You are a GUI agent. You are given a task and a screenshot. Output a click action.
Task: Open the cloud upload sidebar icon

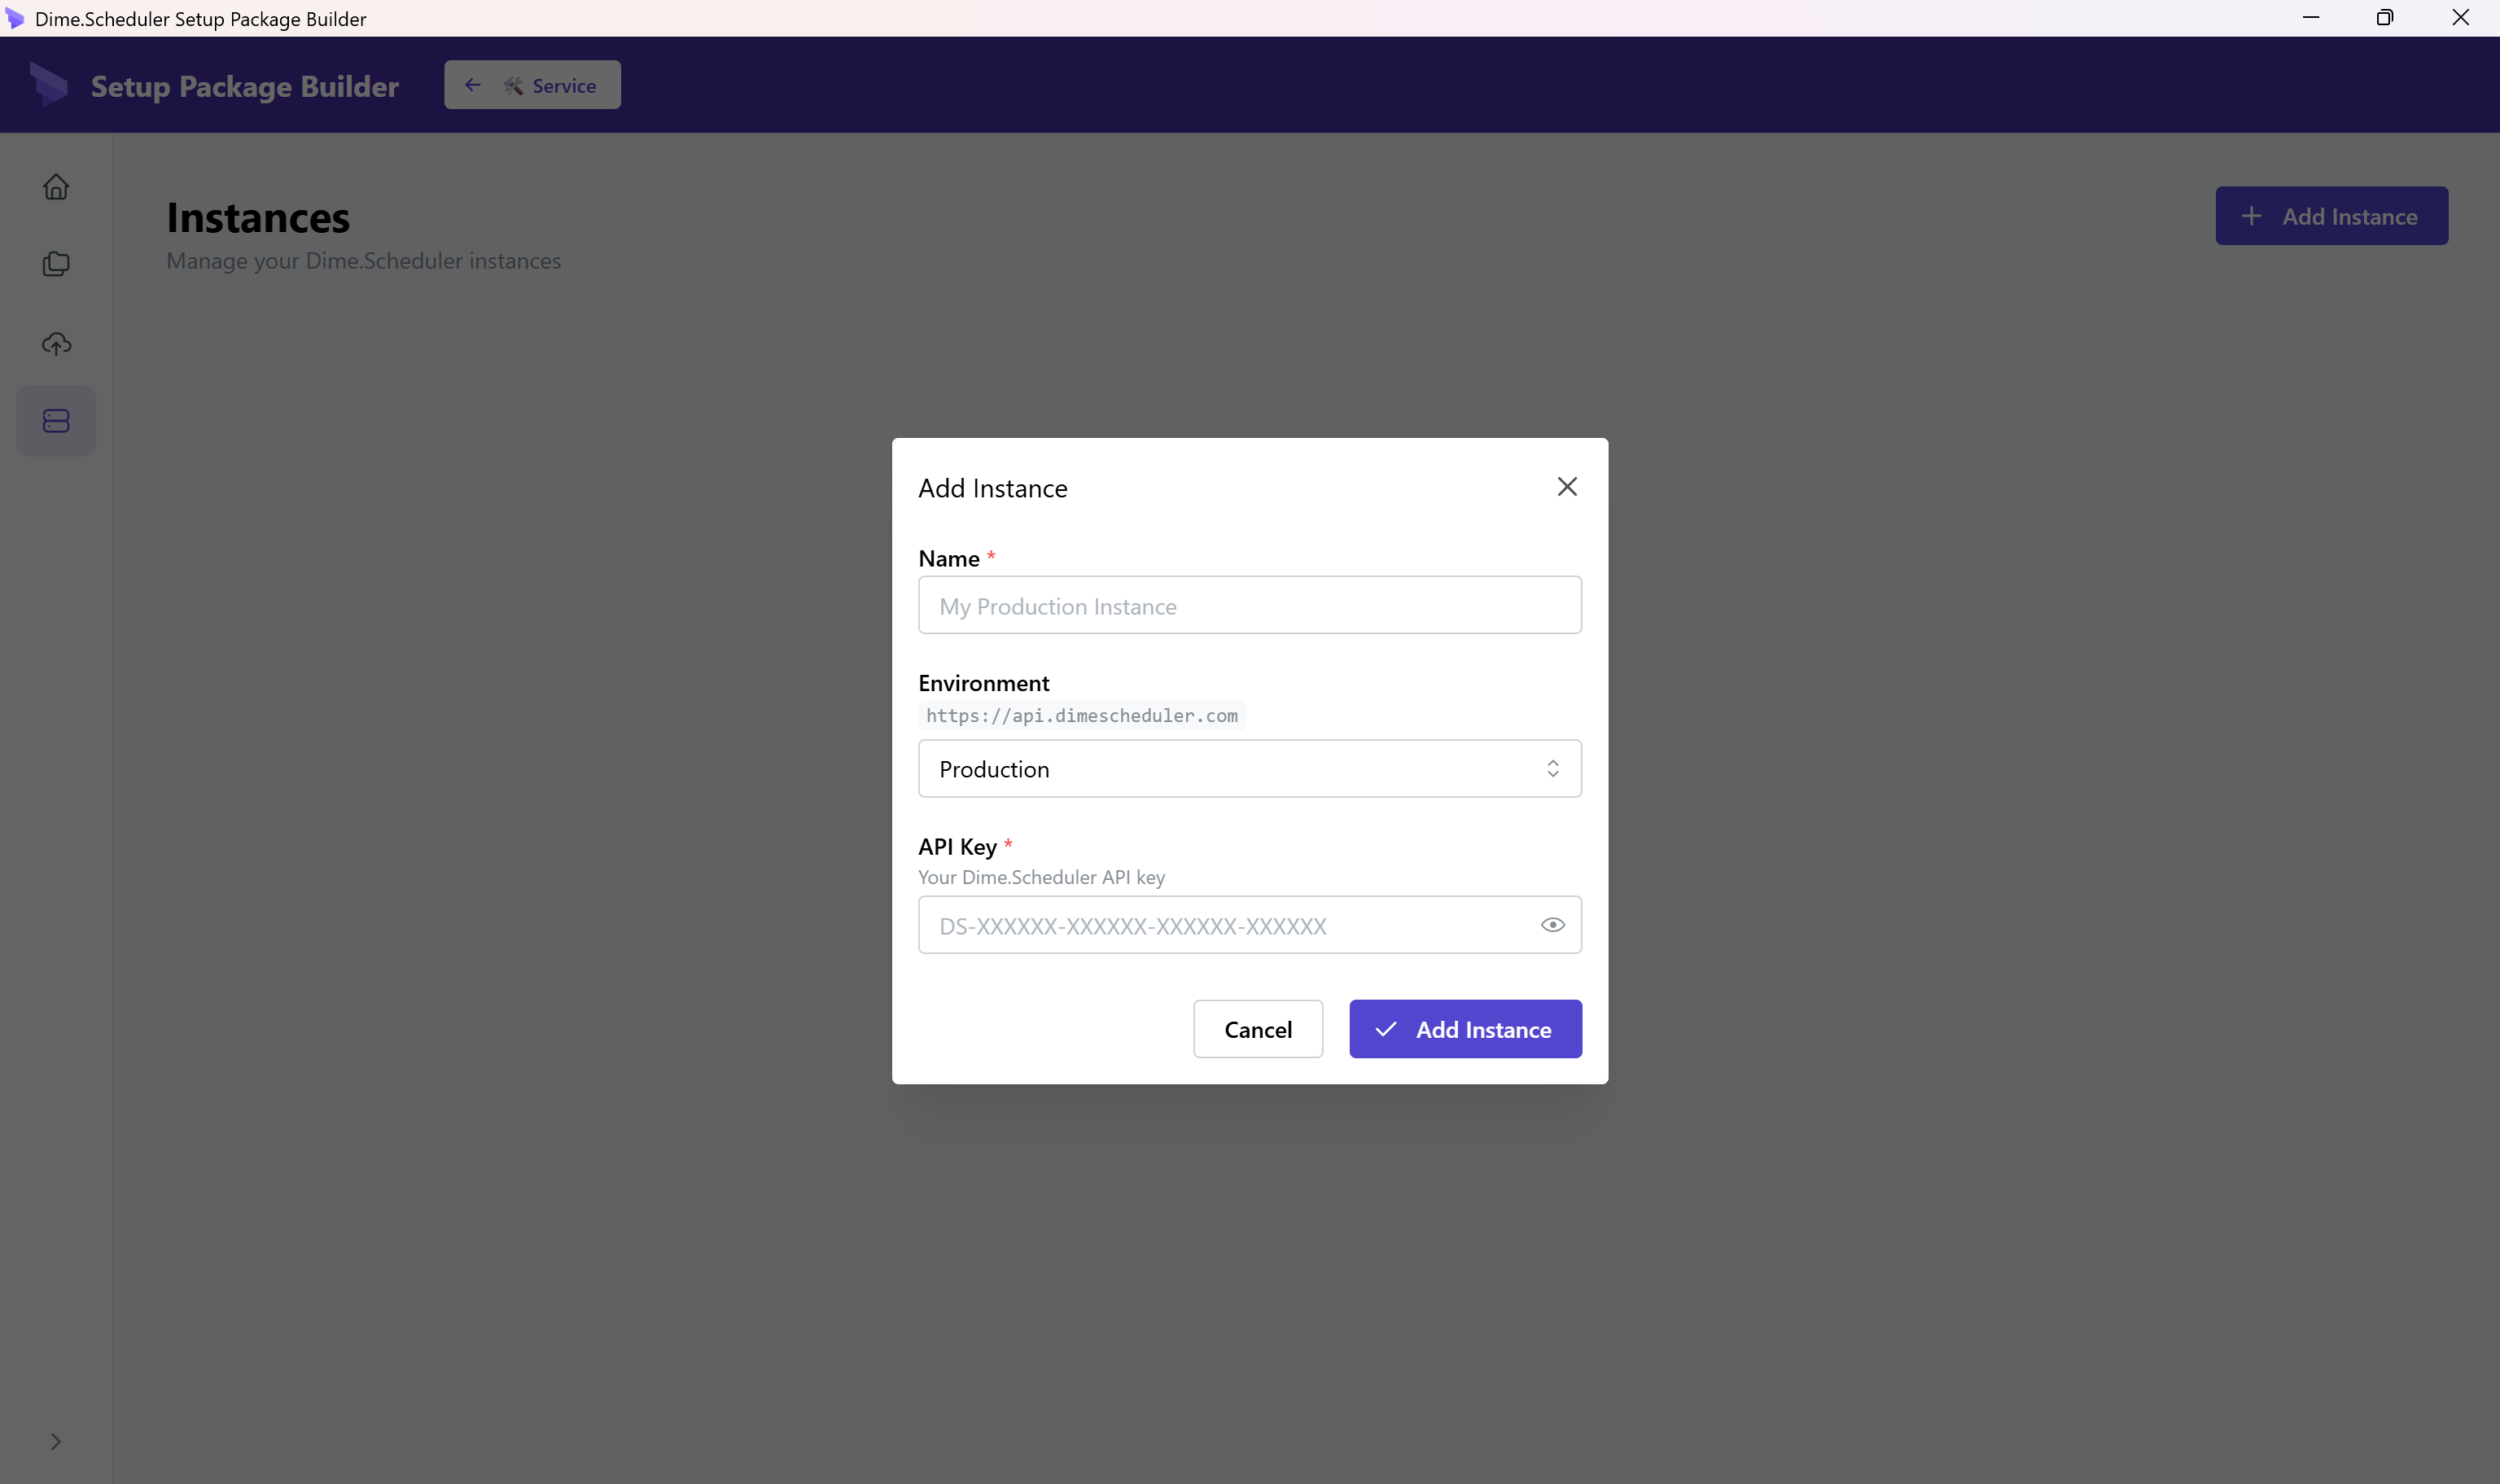click(x=56, y=343)
